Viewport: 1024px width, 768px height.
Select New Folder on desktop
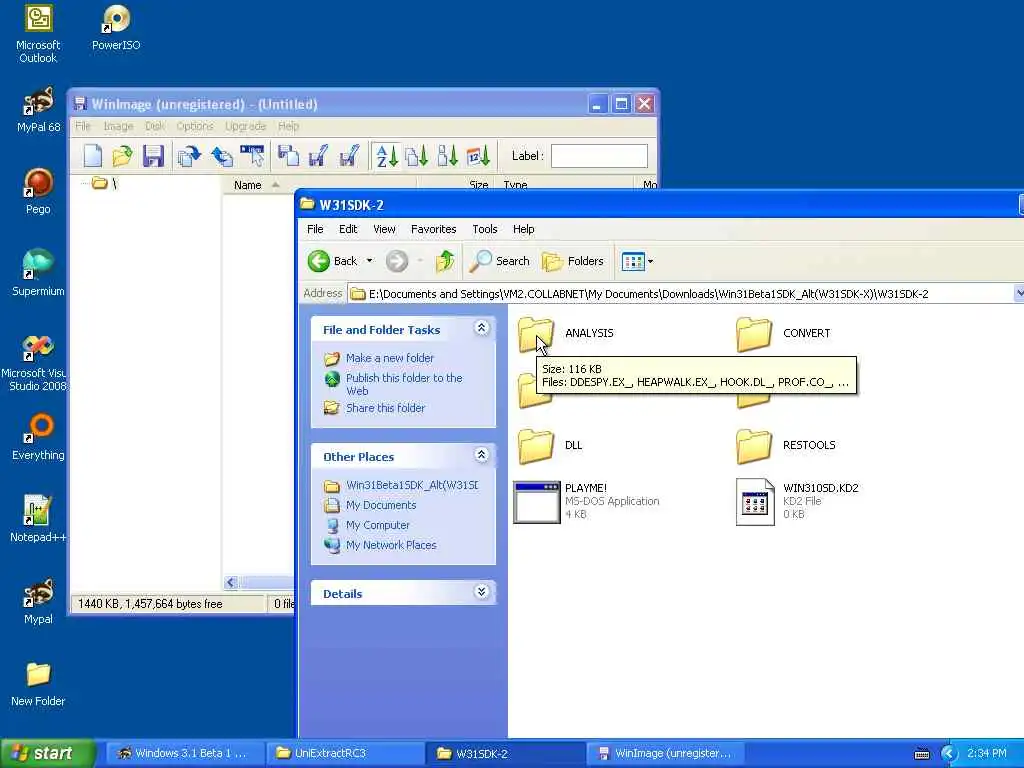[38, 684]
